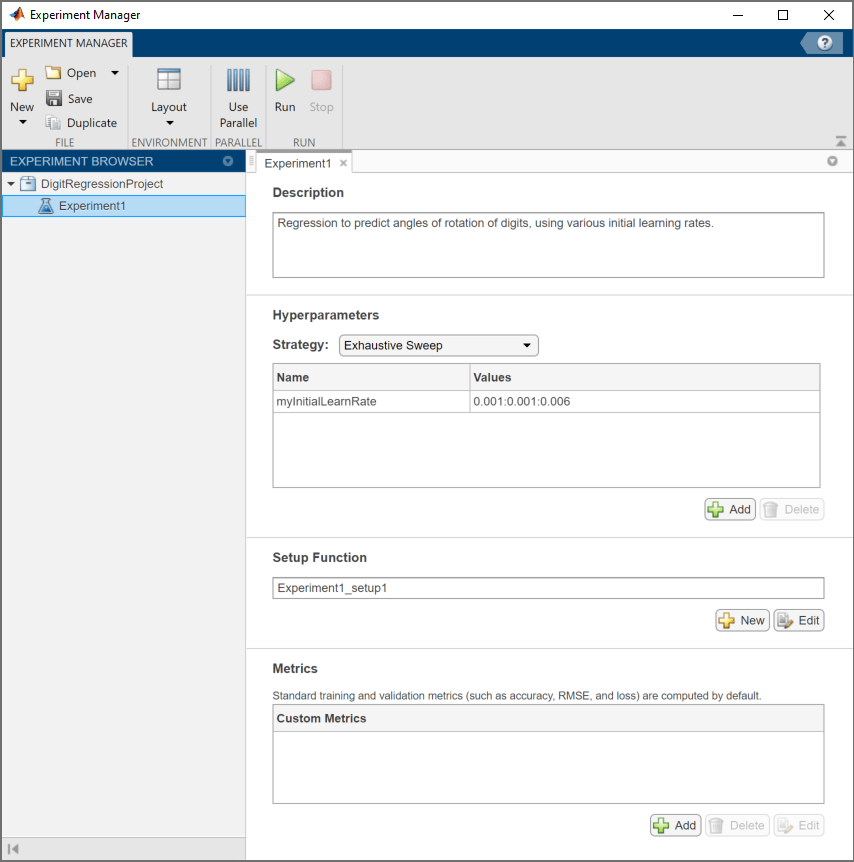Add a custom metric with Add button

click(x=675, y=825)
